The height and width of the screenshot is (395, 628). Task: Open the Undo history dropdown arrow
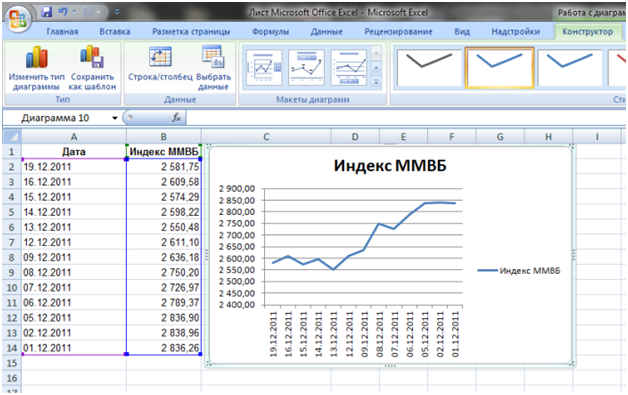point(74,12)
